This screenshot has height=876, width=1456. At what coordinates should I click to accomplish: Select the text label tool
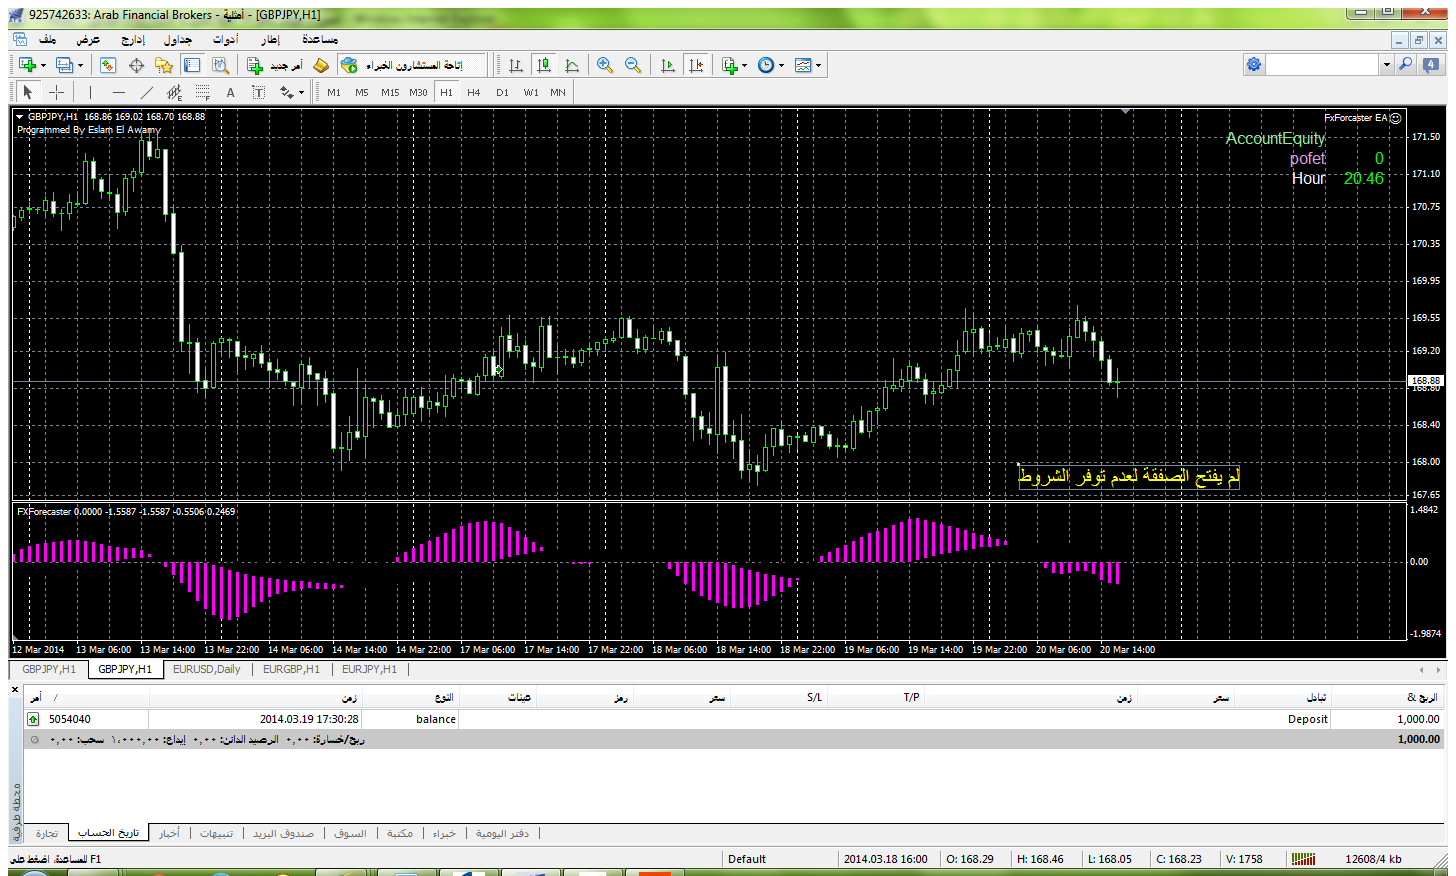[258, 92]
